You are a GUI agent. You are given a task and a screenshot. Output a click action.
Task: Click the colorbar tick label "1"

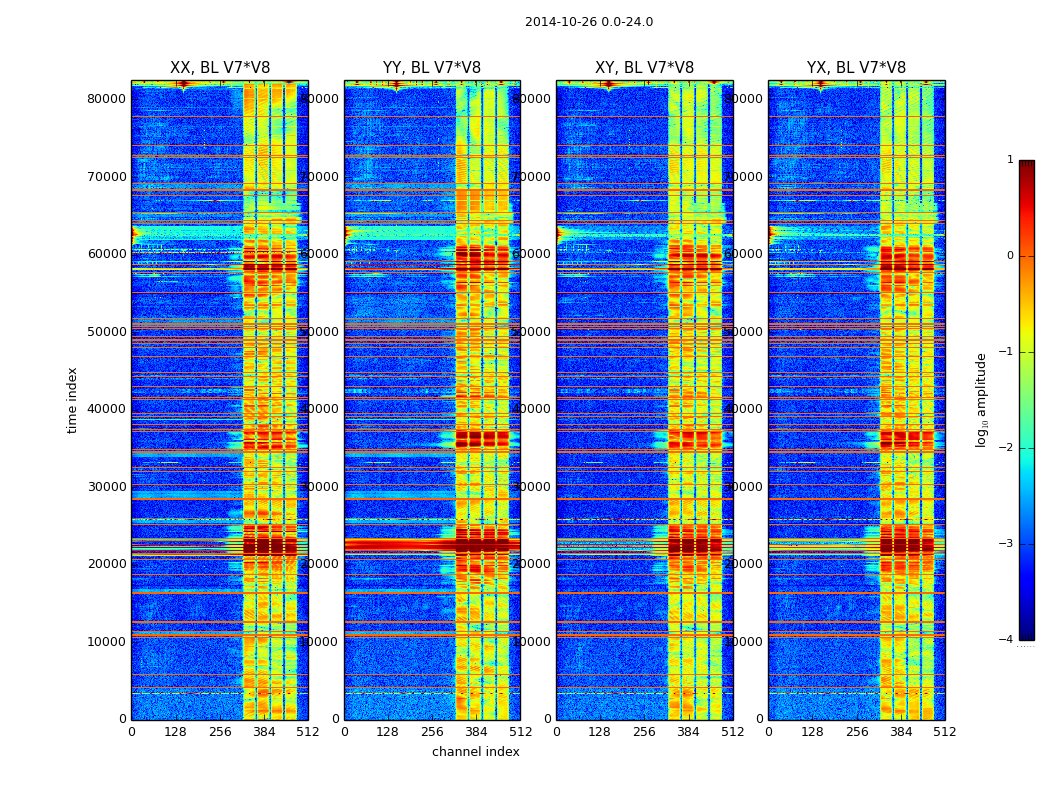1009,160
